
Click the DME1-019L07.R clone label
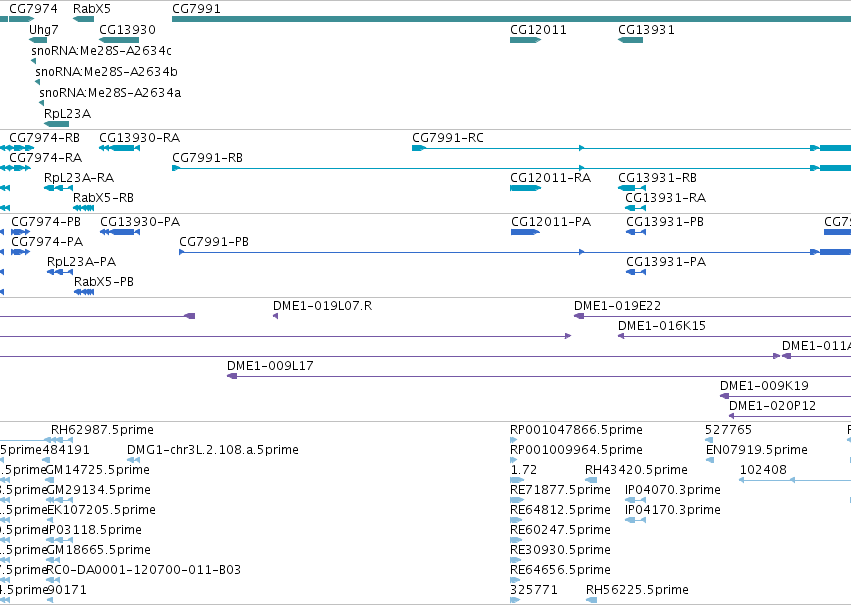[322, 306]
